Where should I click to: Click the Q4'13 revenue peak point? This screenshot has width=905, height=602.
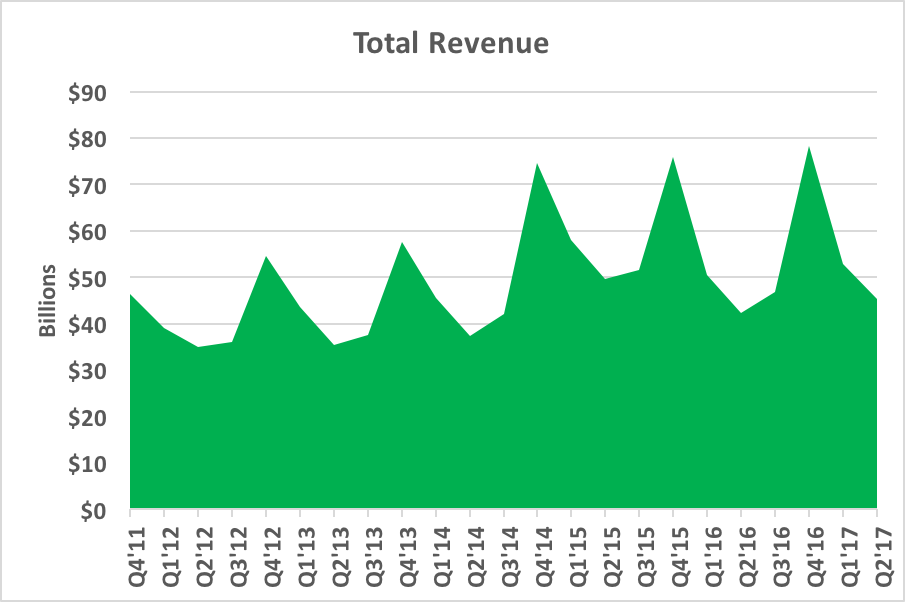click(402, 242)
